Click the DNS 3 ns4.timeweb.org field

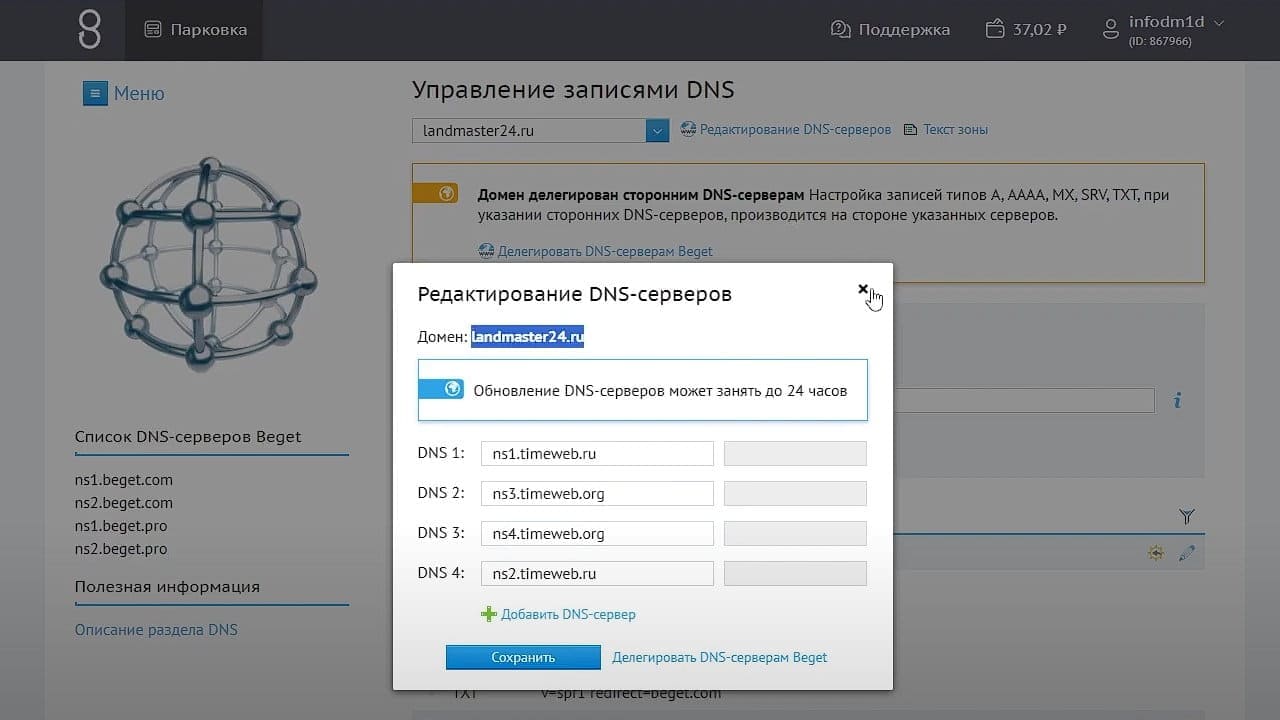click(597, 534)
